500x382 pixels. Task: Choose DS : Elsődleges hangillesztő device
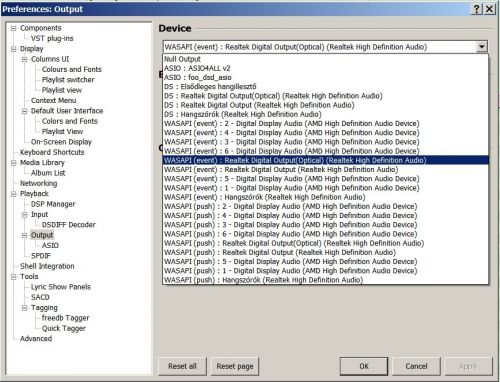pyautogui.click(x=326, y=87)
